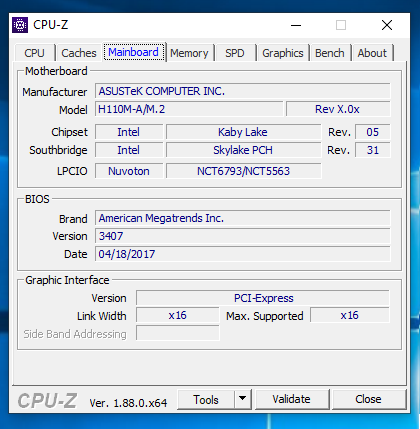Click the Validate button
The height and width of the screenshot is (429, 420).
tap(291, 399)
